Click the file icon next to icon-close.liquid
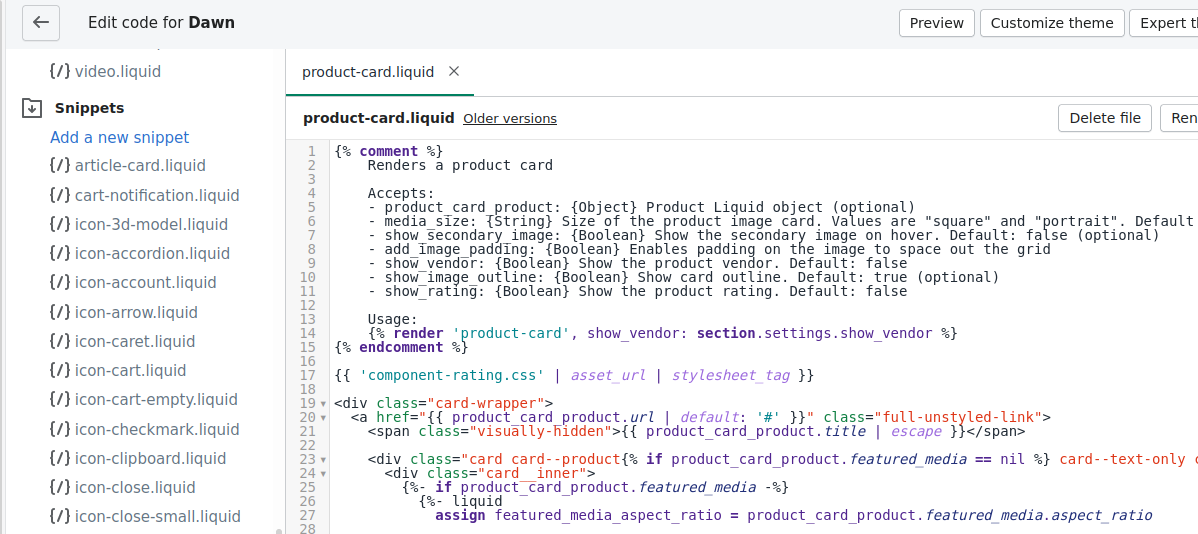This screenshot has width=1198, height=534. pos(60,488)
